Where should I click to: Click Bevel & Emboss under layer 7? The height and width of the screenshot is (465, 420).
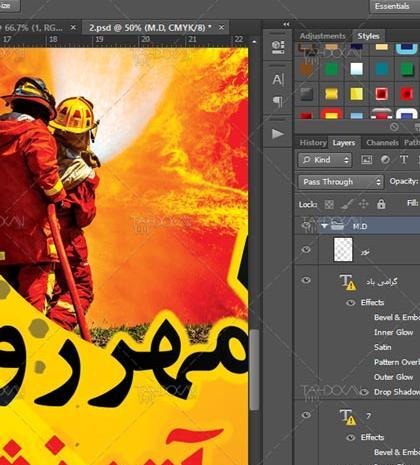point(397,452)
